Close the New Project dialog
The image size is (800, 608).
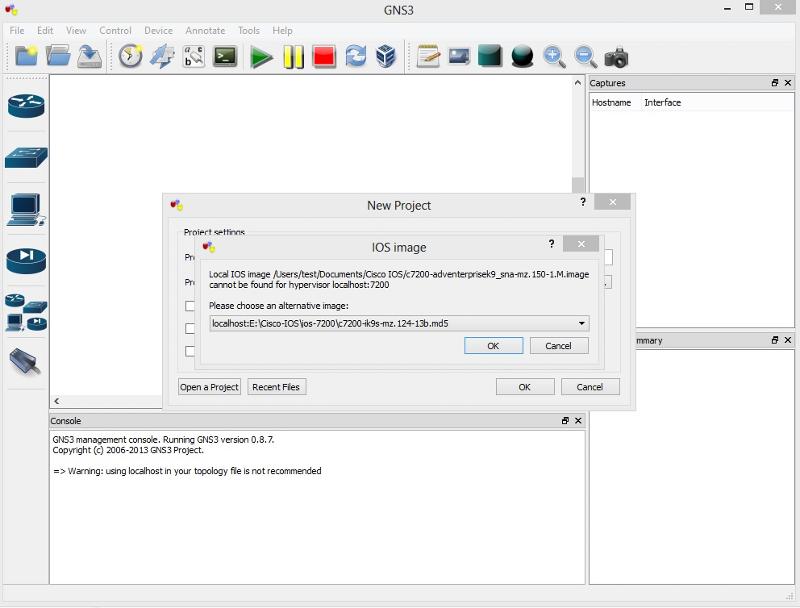pyautogui.click(x=612, y=202)
